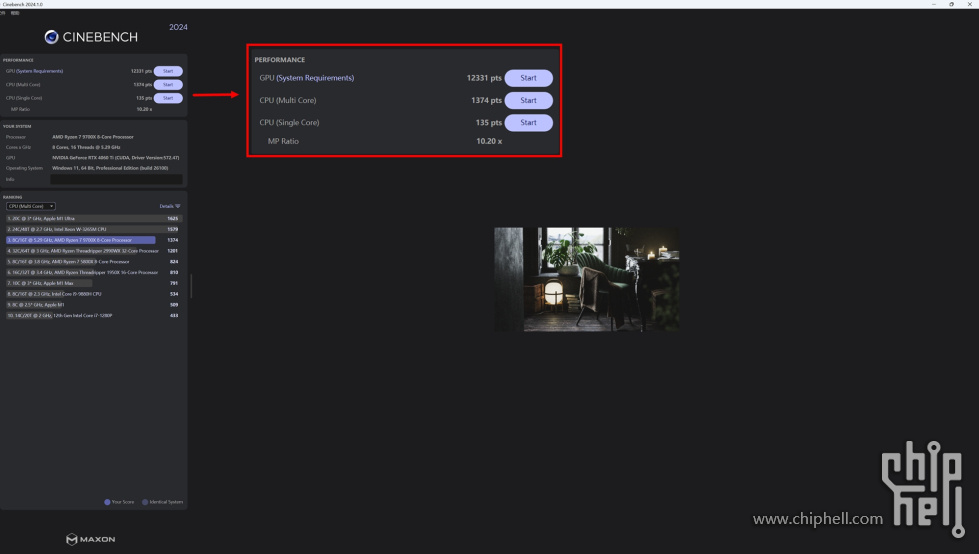
Task: Click the Maxon logo at the bottom
Action: [x=91, y=539]
